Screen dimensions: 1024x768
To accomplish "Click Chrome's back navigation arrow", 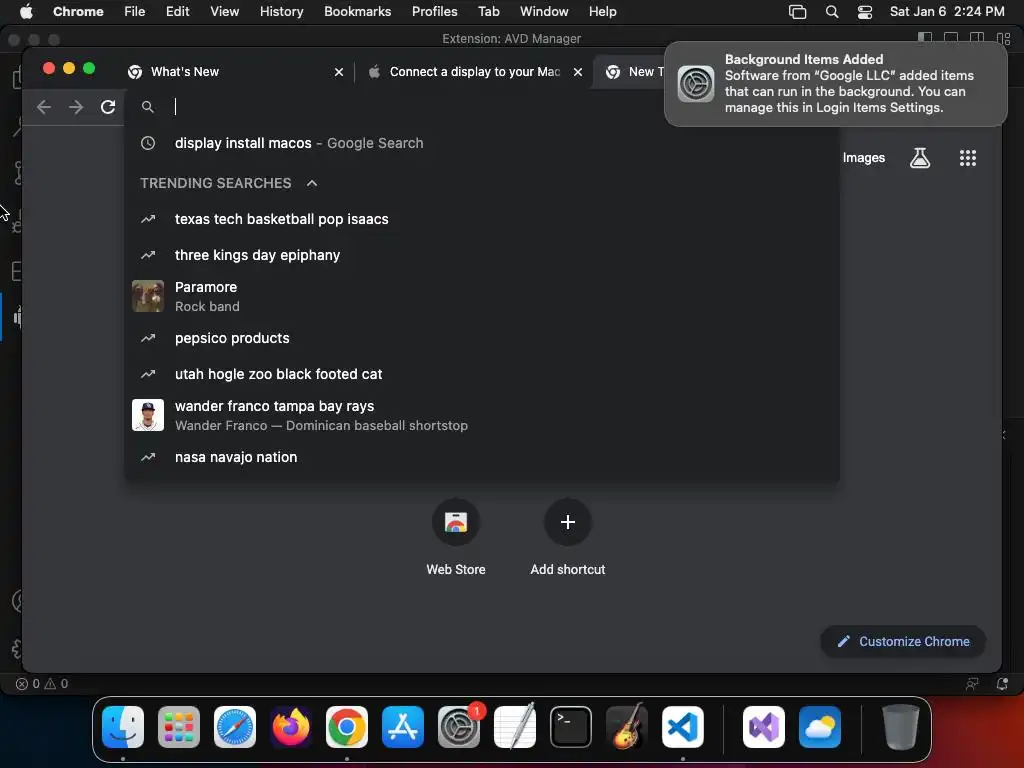I will coord(44,107).
